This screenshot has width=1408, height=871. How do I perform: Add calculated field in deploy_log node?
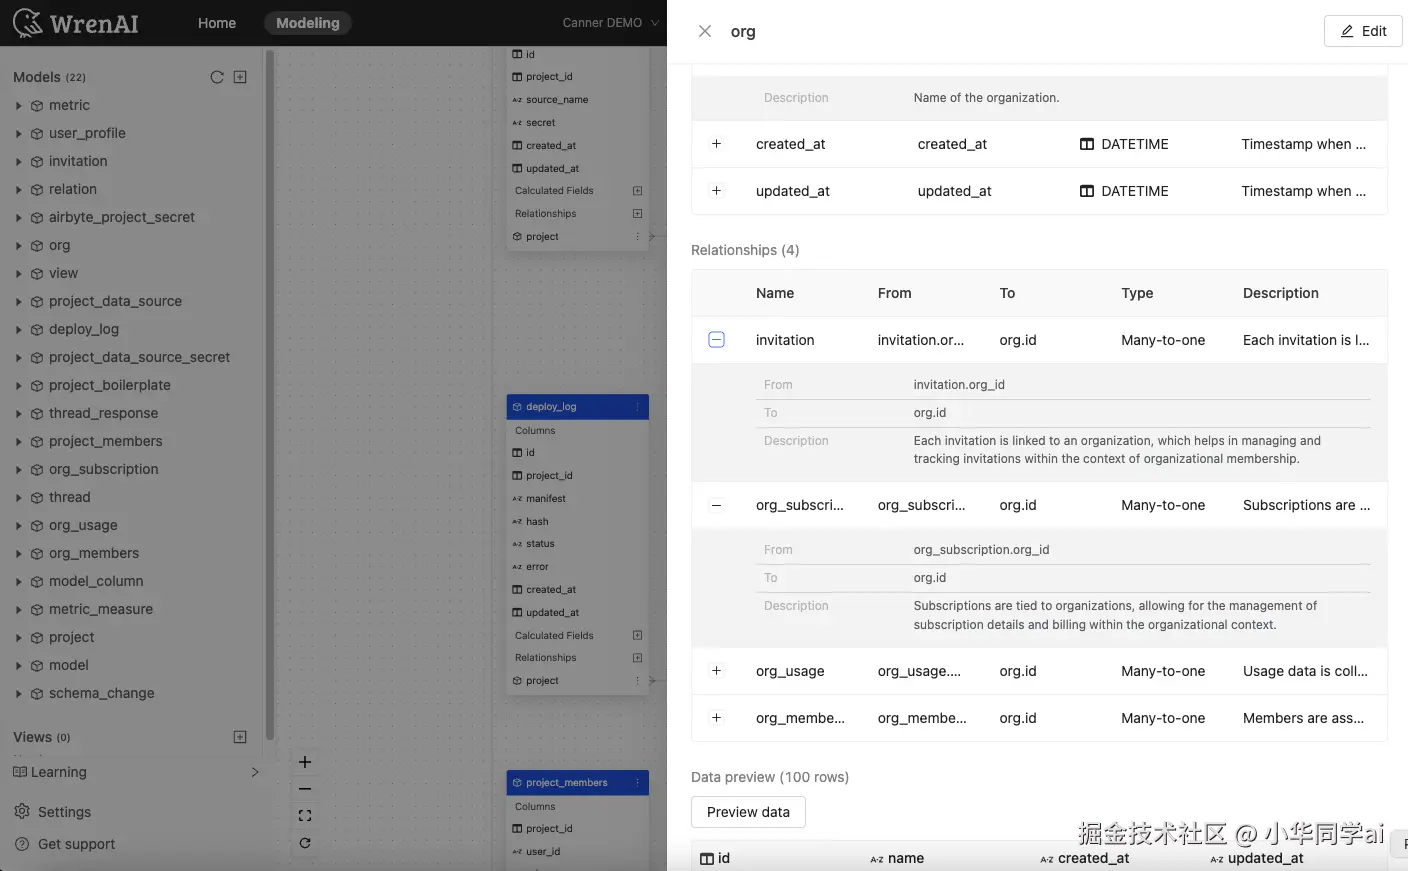[x=637, y=635]
